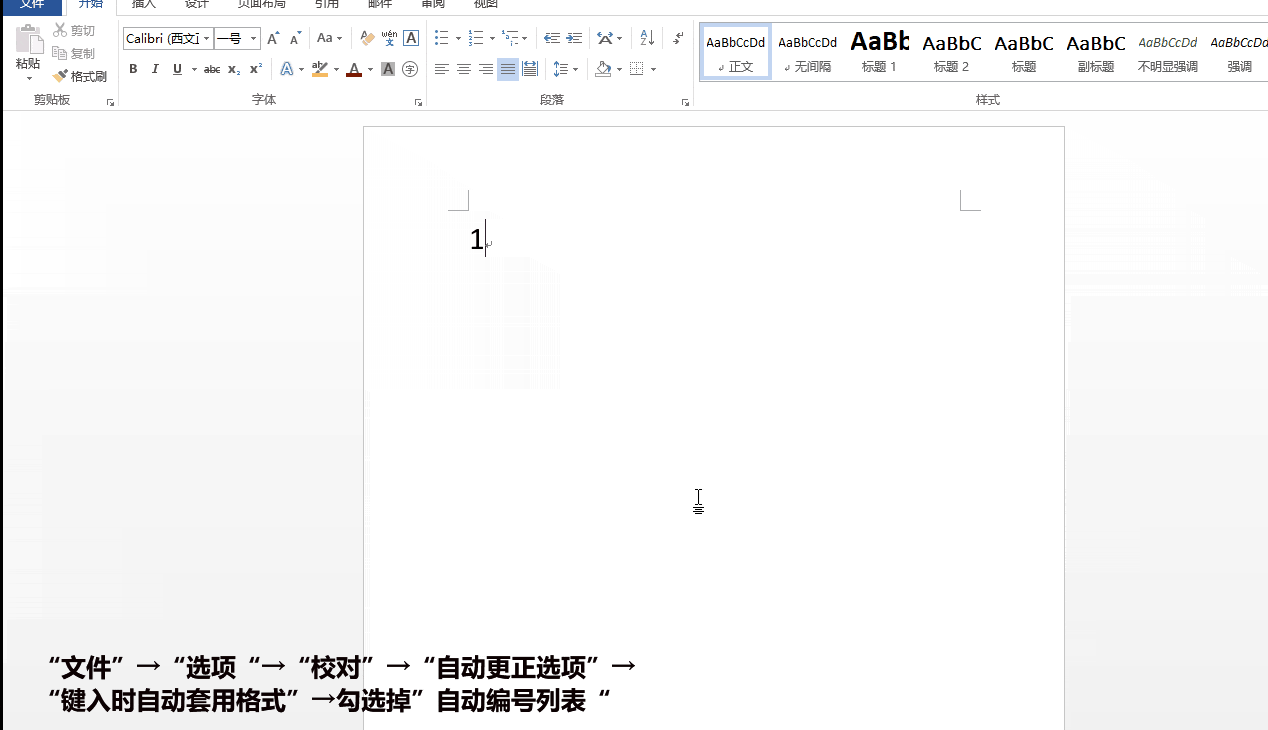The image size is (1268, 730).
Task: Apply the 标题 1 (Heading 1) style
Action: 879,53
